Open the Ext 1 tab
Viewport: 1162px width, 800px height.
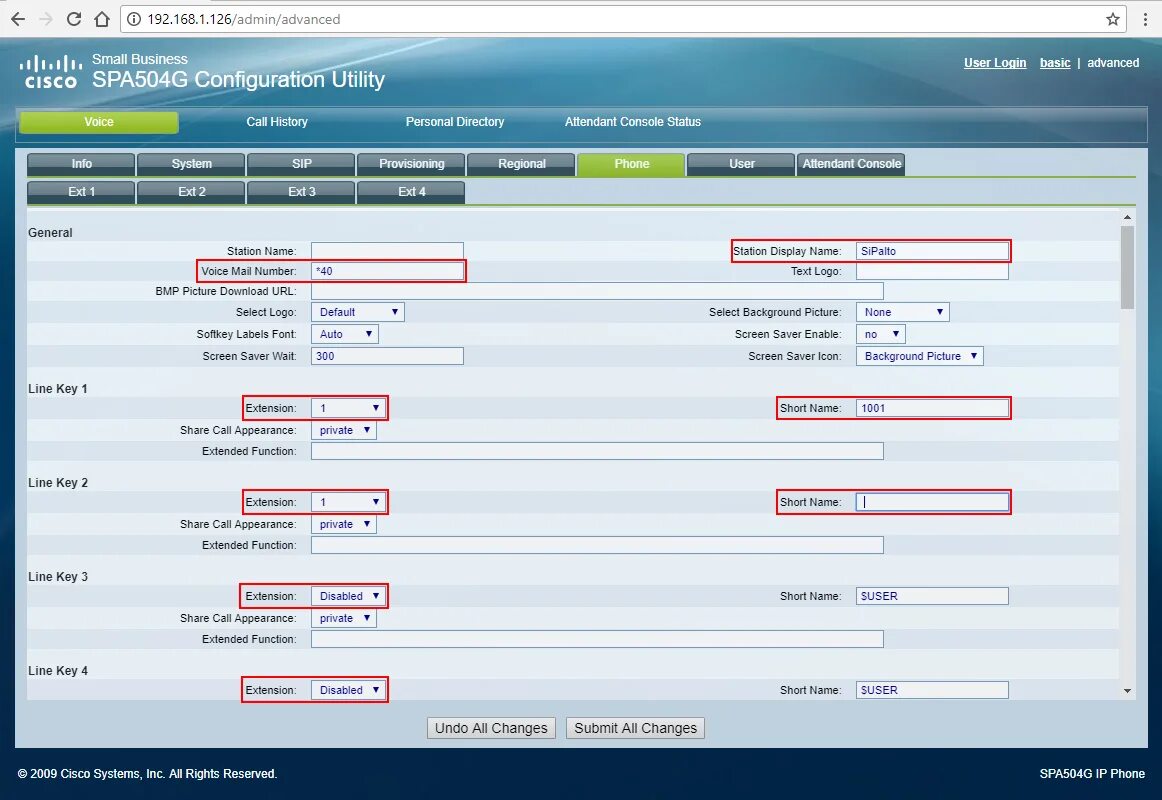(x=82, y=192)
